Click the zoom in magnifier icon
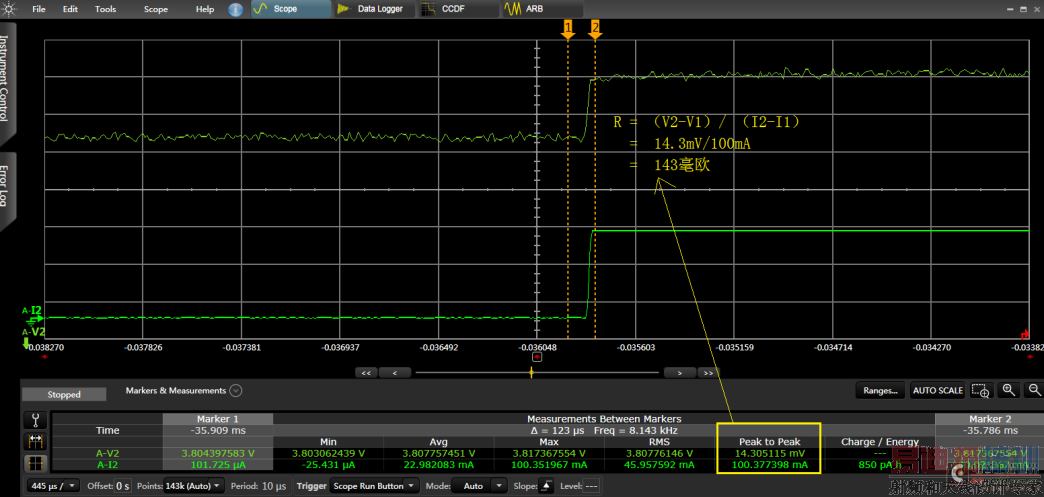 point(1009,390)
